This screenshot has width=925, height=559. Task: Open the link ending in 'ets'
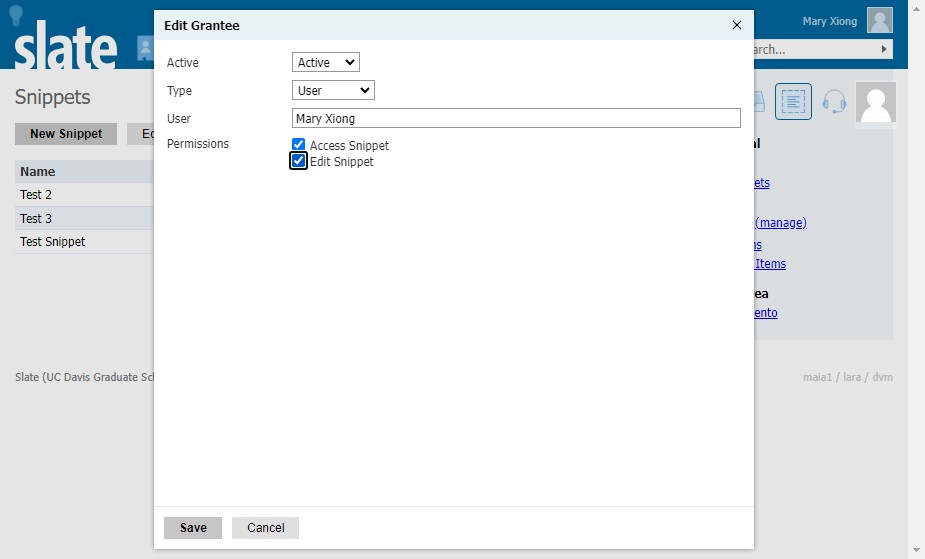pyautogui.click(x=762, y=183)
